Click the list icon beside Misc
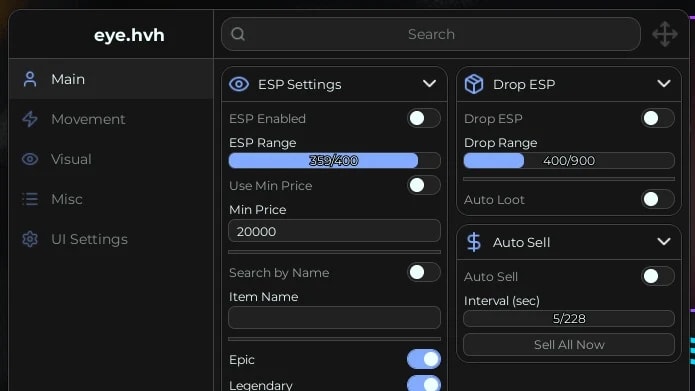 pyautogui.click(x=30, y=199)
